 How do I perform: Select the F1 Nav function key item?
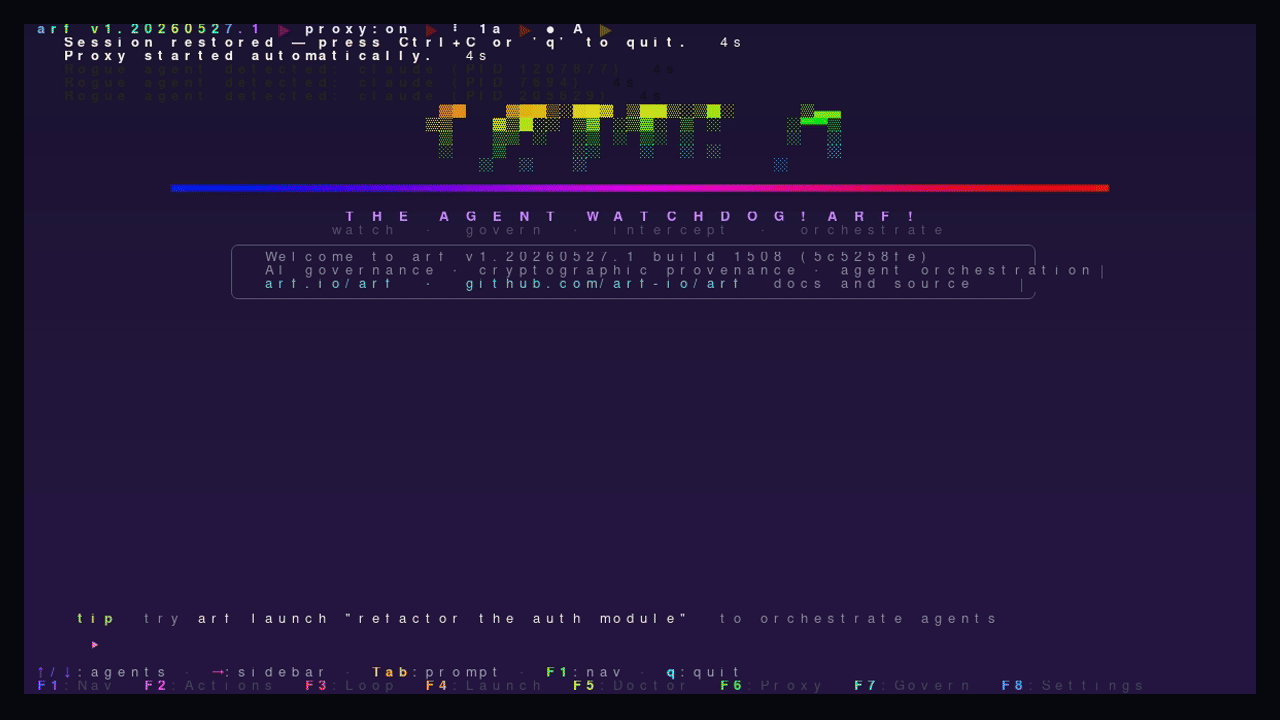[76, 686]
